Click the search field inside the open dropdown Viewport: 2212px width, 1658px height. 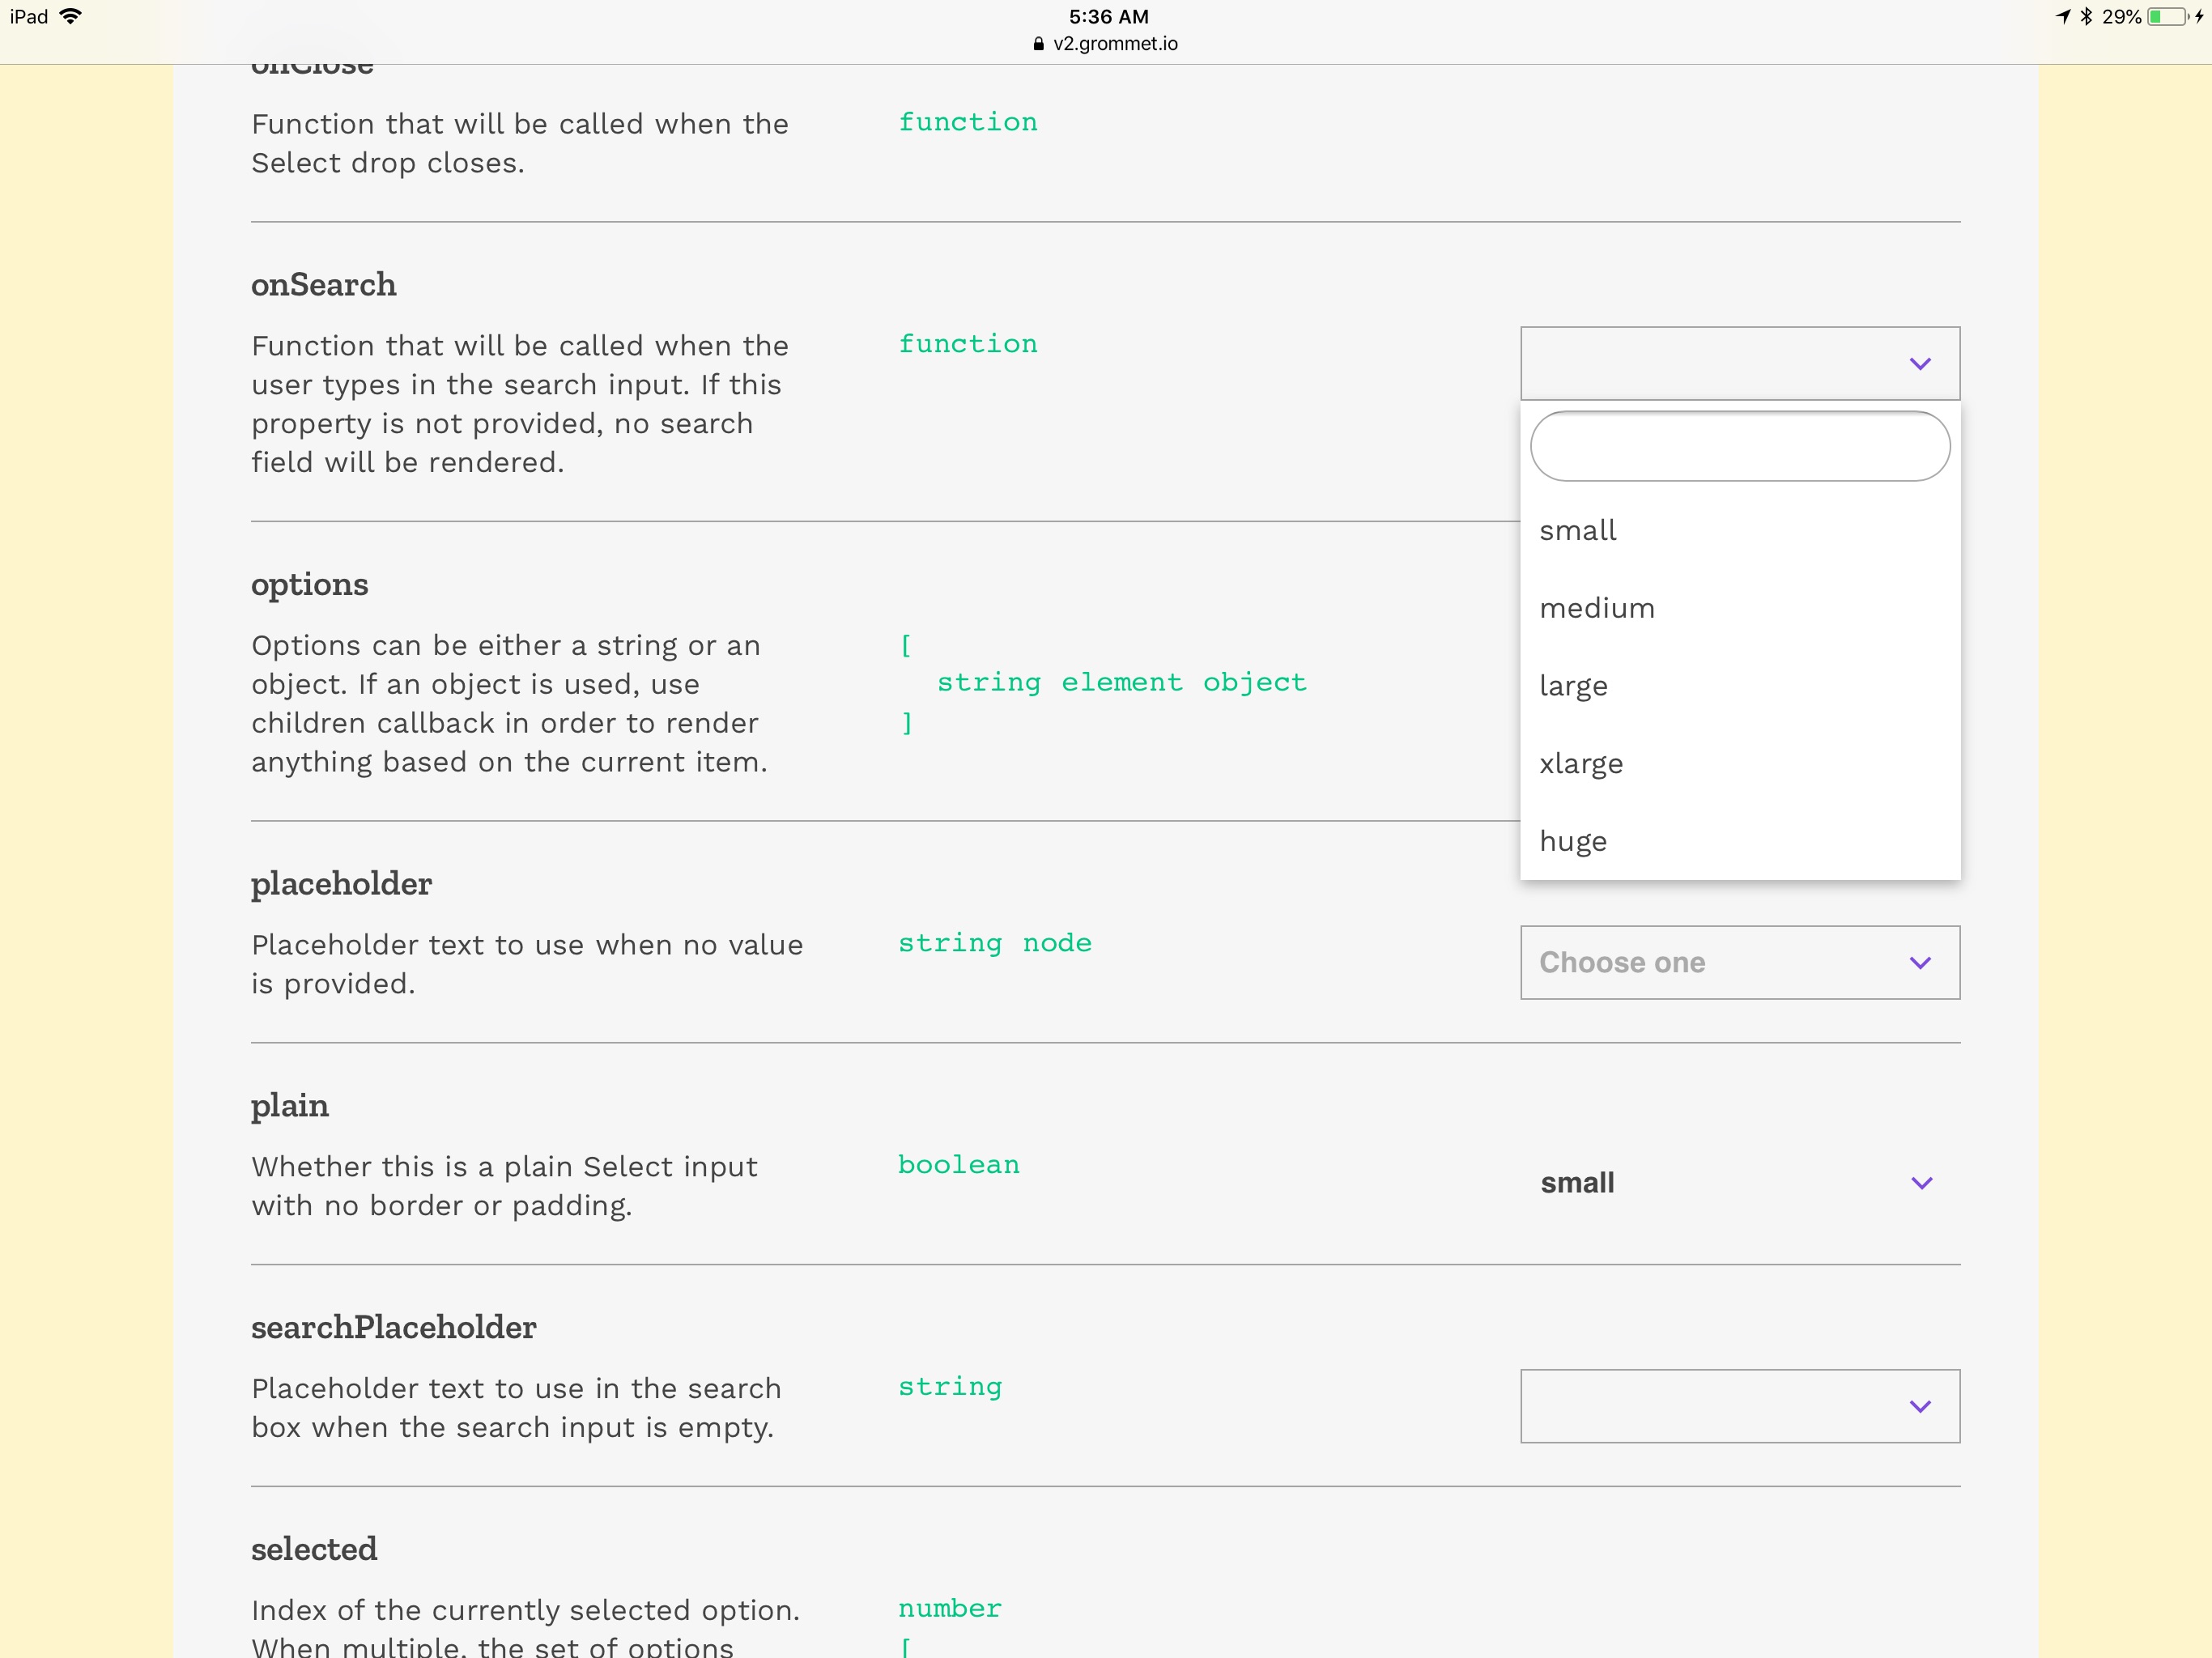coord(1738,446)
